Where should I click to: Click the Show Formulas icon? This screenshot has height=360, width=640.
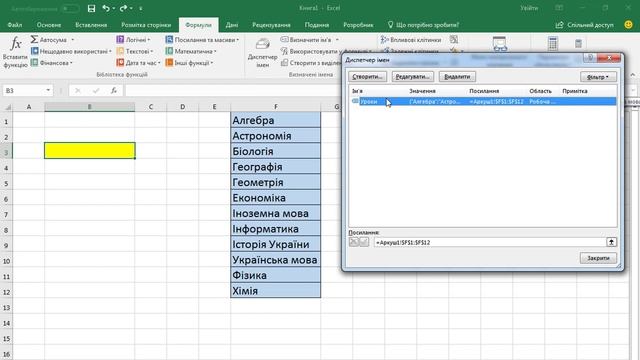coord(454,40)
